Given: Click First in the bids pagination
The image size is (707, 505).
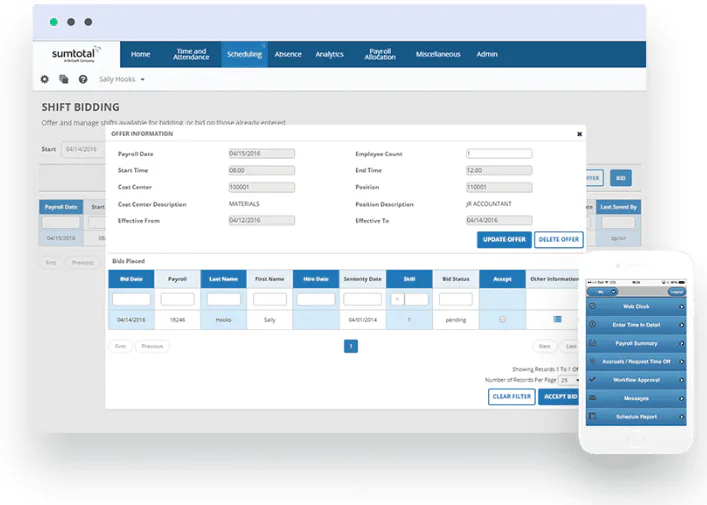Looking at the screenshot, I should point(120,346).
